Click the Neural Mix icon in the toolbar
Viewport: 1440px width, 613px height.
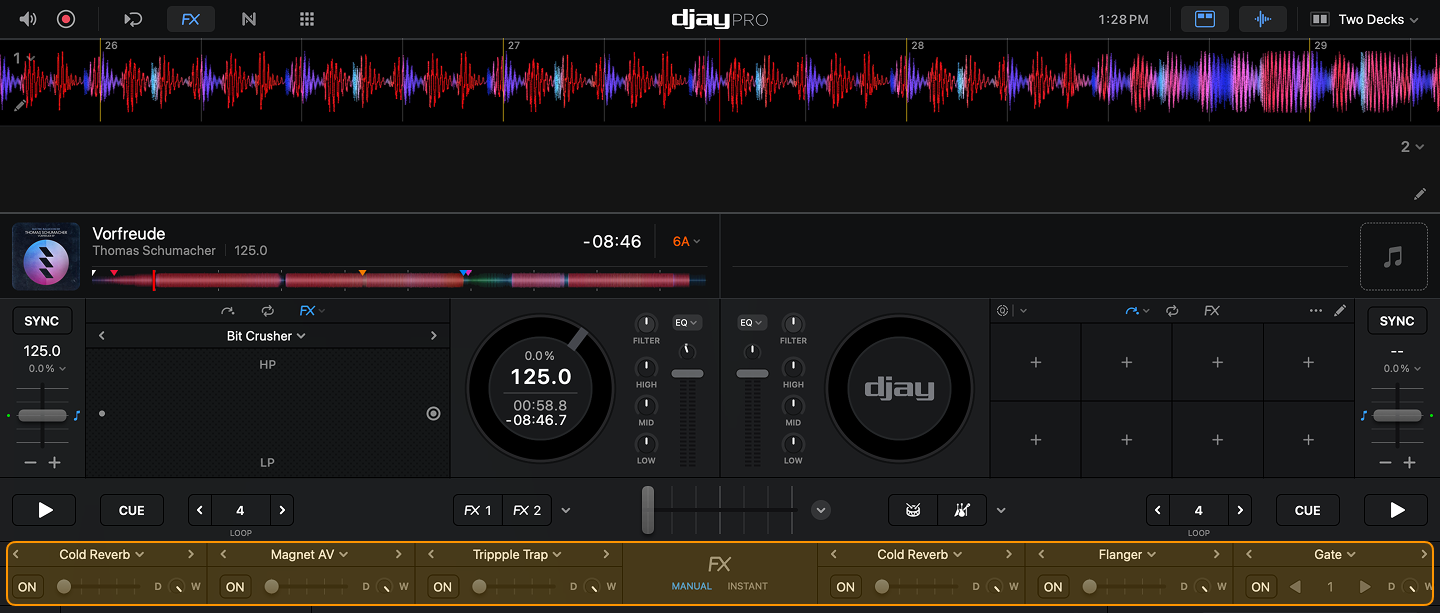click(x=248, y=18)
